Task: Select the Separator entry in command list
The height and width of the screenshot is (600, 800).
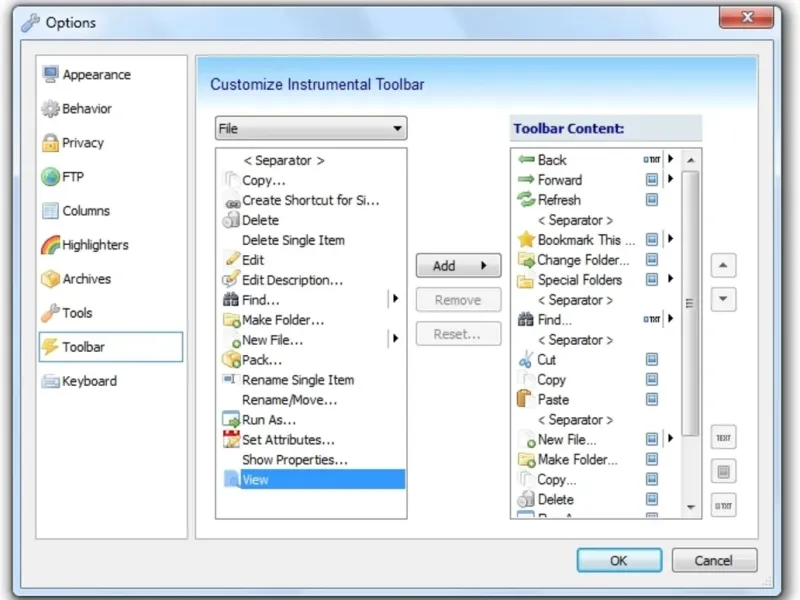Action: [x=284, y=161]
